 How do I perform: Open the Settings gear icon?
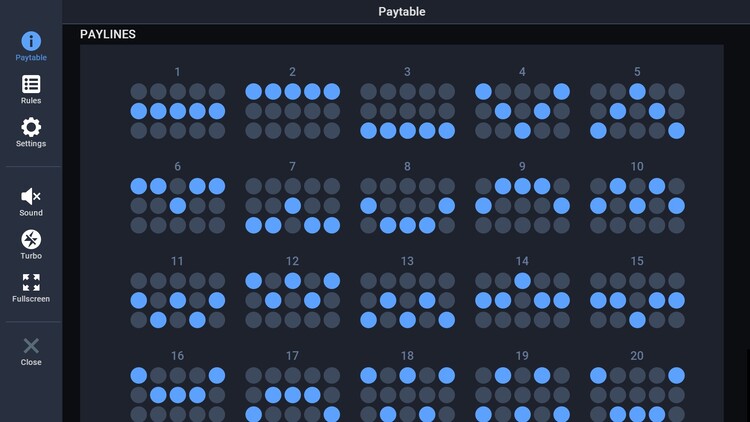pyautogui.click(x=31, y=128)
